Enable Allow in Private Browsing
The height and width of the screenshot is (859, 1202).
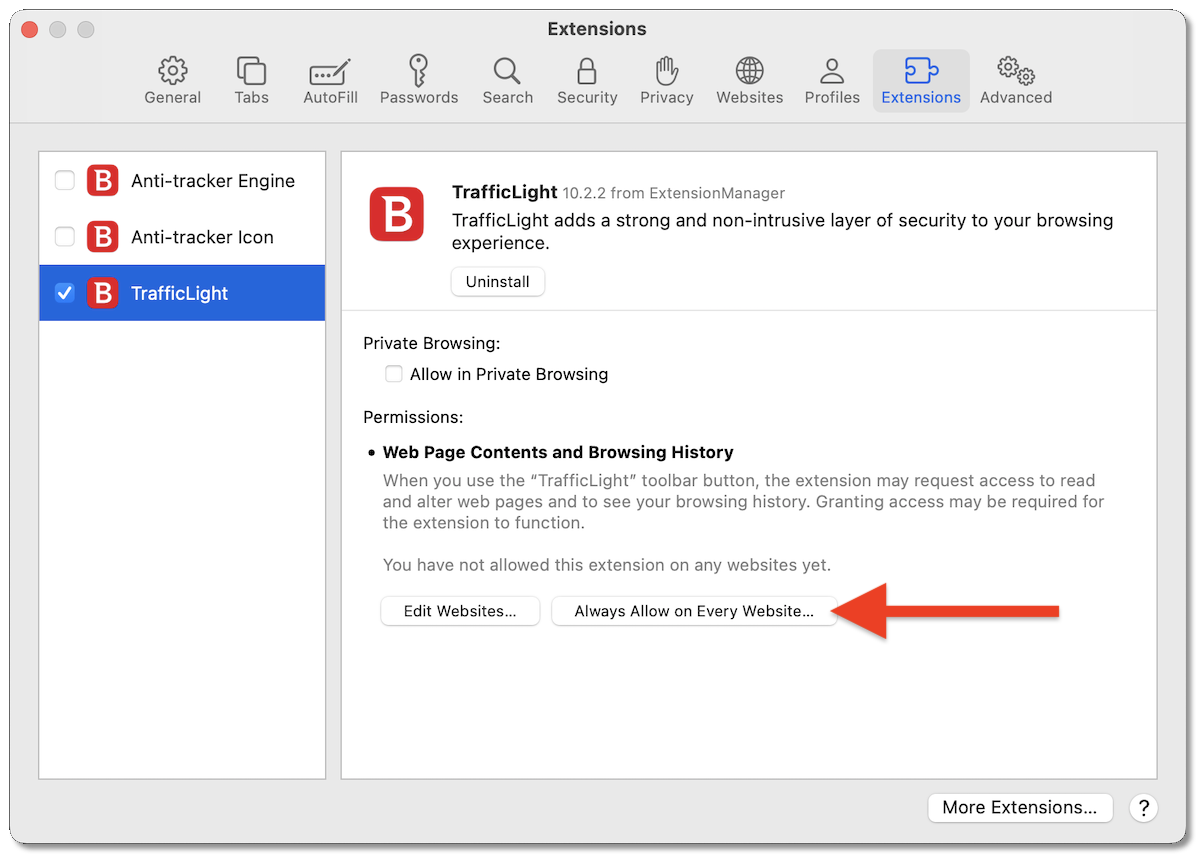tap(394, 373)
